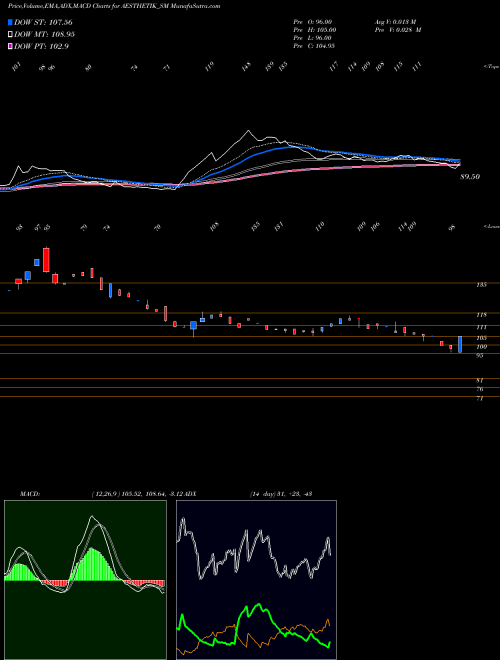Click the '81' price level label
500x660 pixels.
coord(479,380)
